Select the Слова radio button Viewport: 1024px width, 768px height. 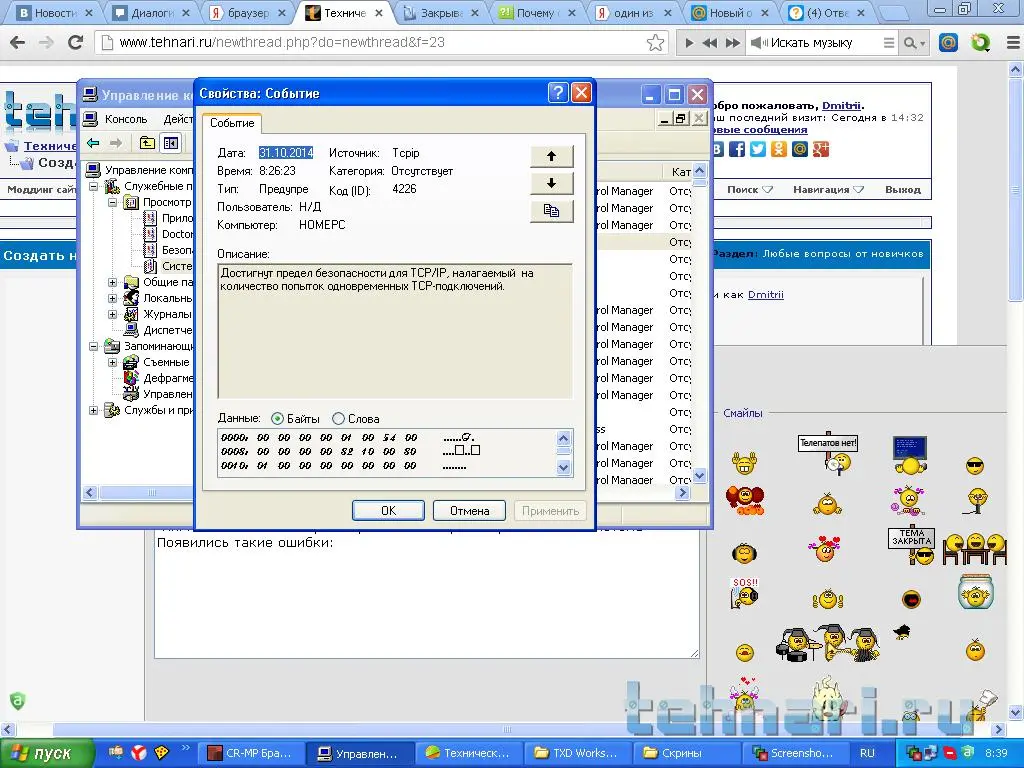click(338, 419)
